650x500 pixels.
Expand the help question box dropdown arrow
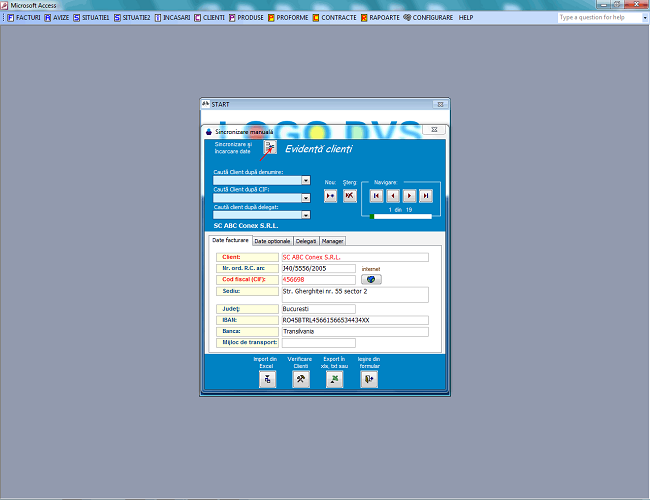click(645, 17)
